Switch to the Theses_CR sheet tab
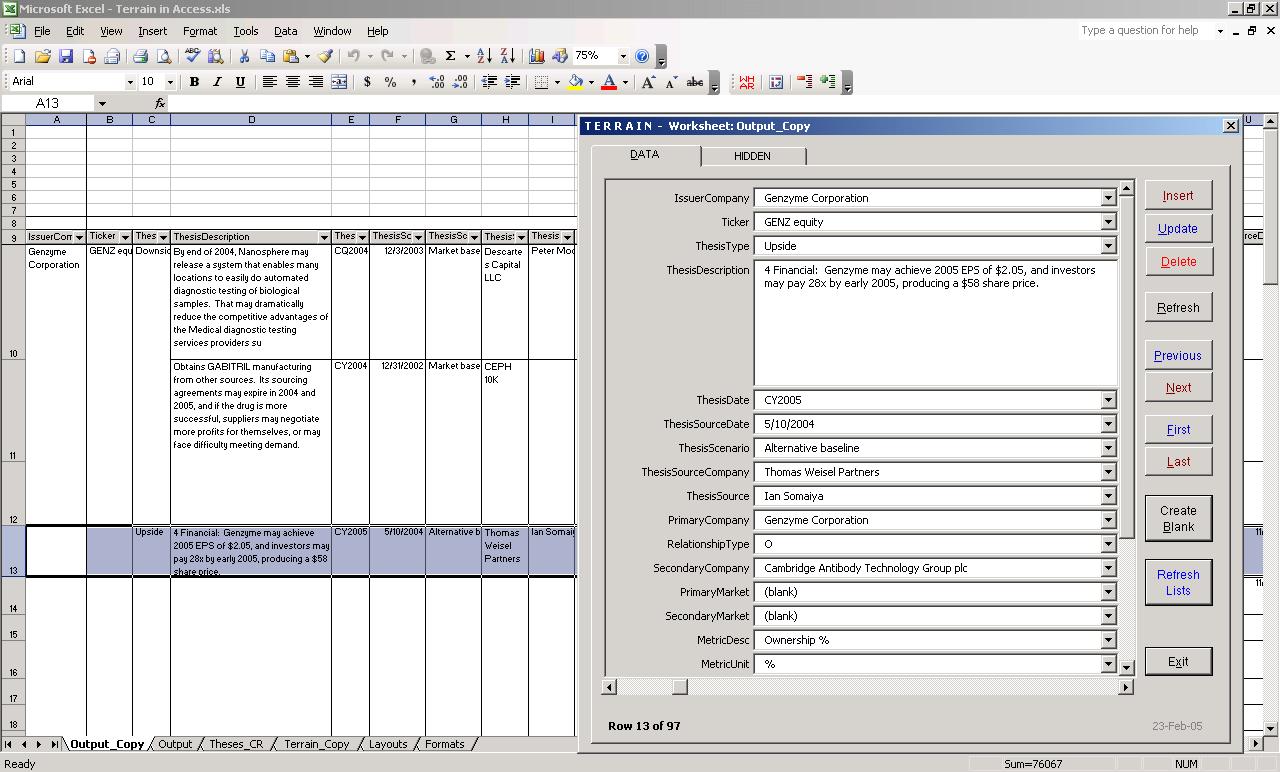Screen dimensions: 1280x772 (236, 744)
